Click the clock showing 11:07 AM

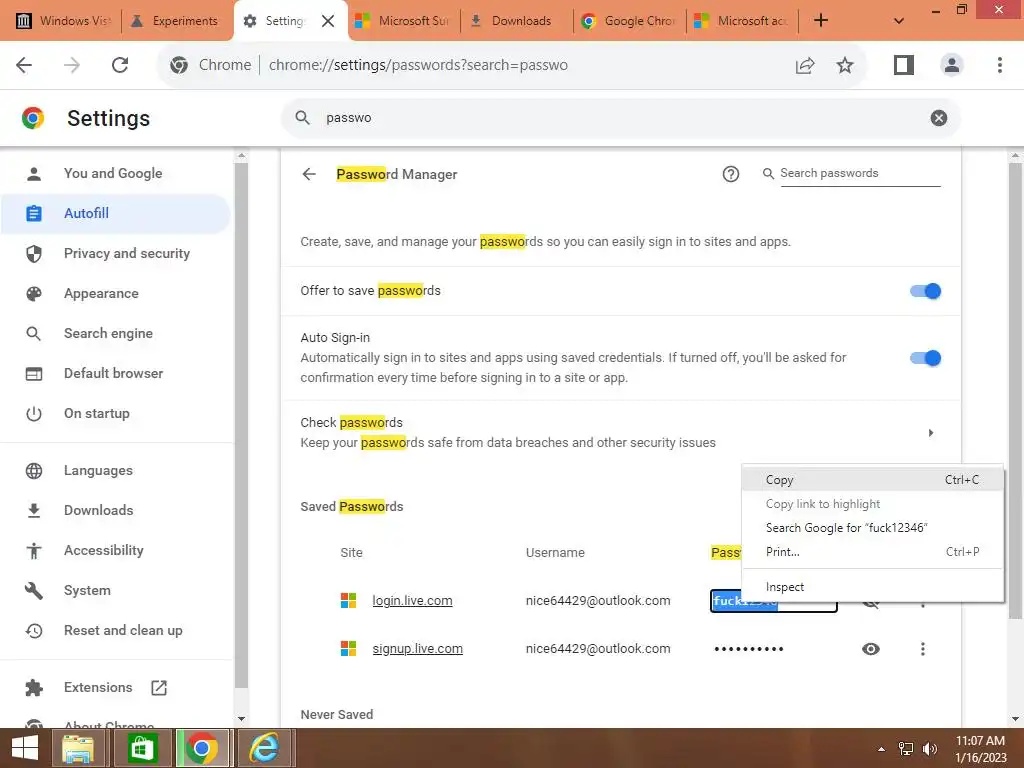click(980, 741)
